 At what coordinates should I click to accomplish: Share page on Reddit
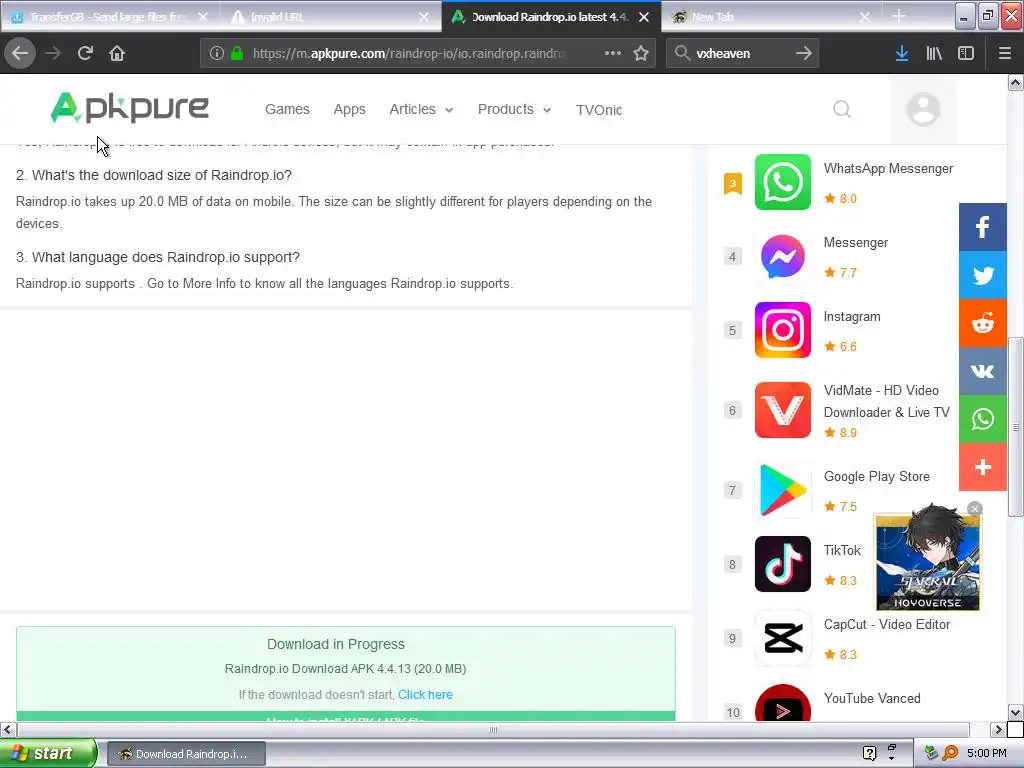[x=982, y=323]
